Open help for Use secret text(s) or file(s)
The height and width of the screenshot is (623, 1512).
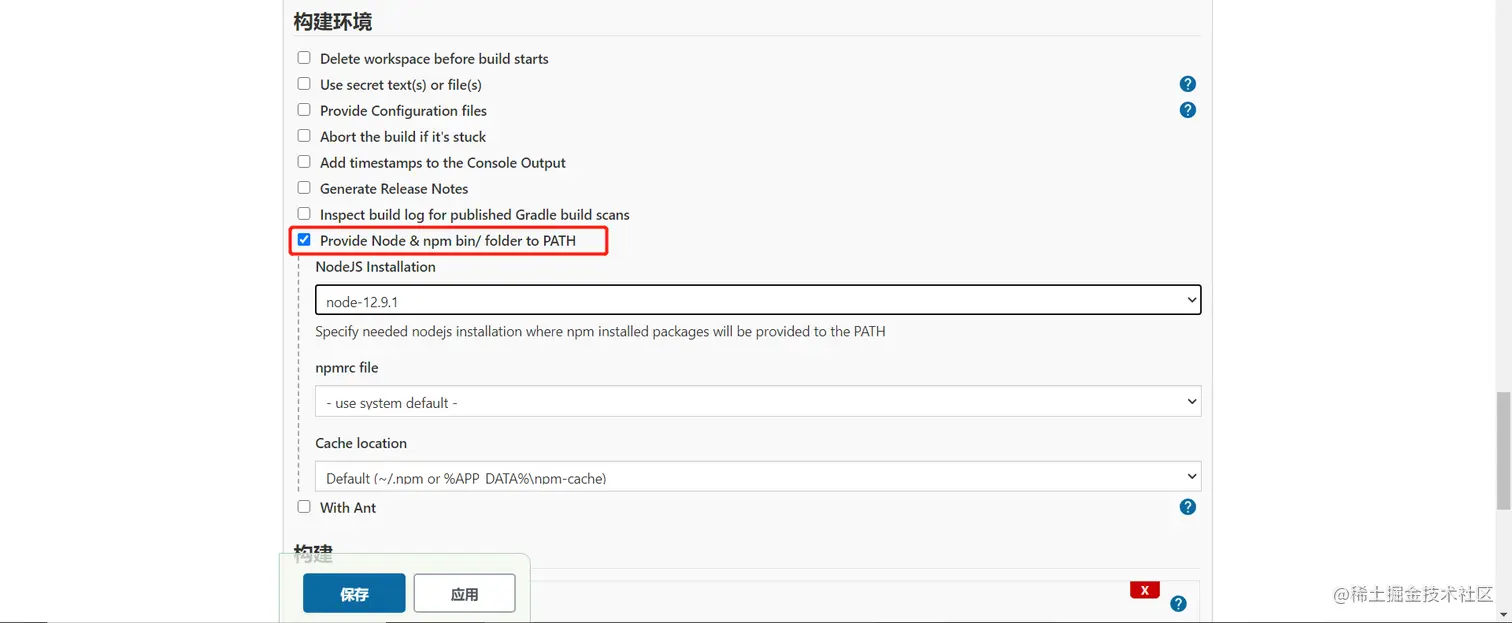1187,84
